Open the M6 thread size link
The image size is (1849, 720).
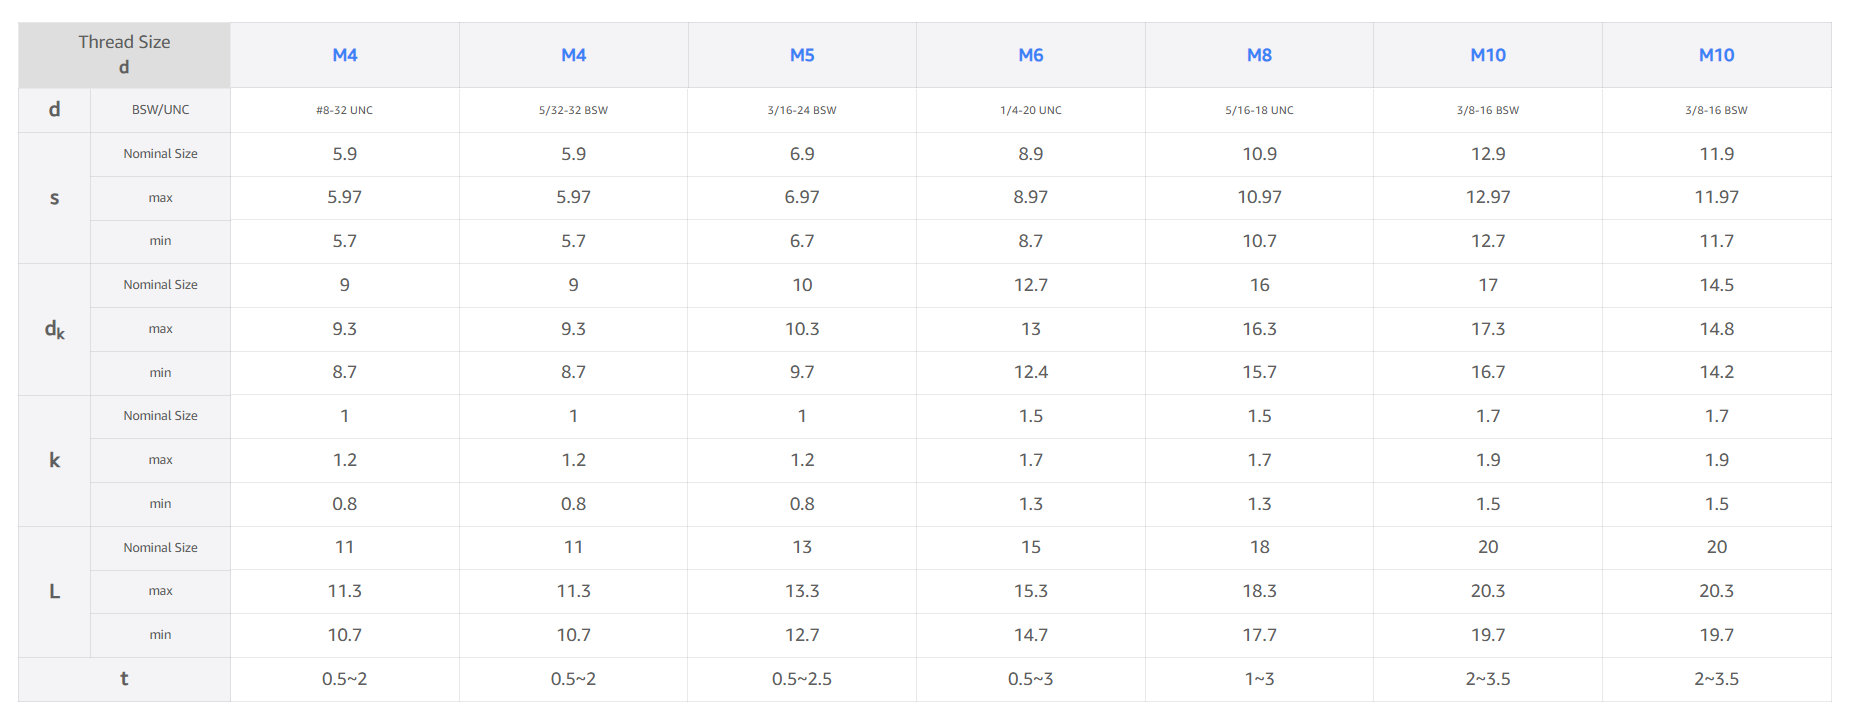point(1030,55)
